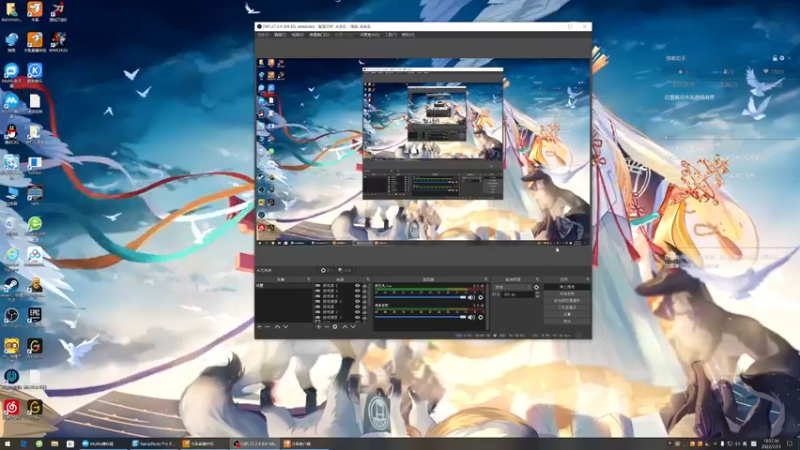The height and width of the screenshot is (450, 800).
Task: Open the OBS Studio desktop shortcut
Action: pyautogui.click(x=11, y=317)
